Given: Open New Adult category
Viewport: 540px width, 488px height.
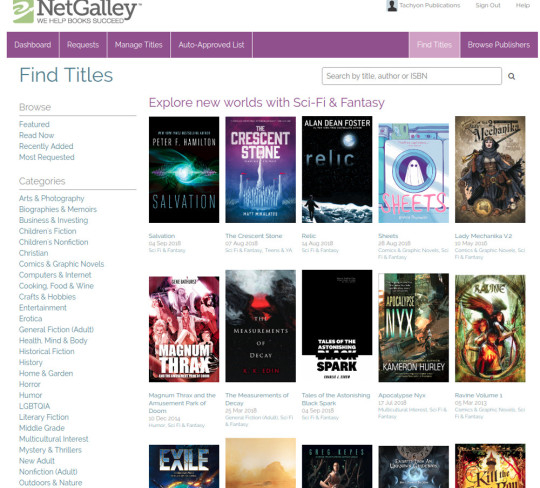Looking at the screenshot, I should click(x=37, y=461).
